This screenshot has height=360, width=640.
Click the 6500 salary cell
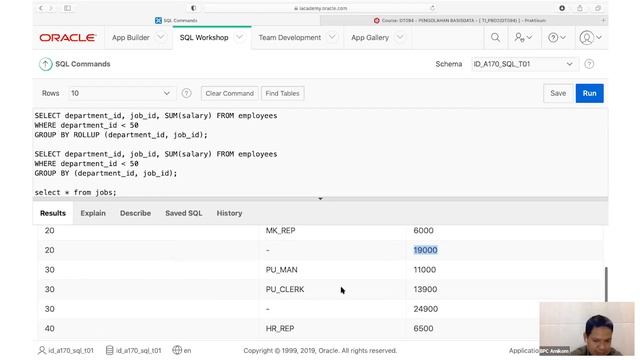(x=423, y=329)
